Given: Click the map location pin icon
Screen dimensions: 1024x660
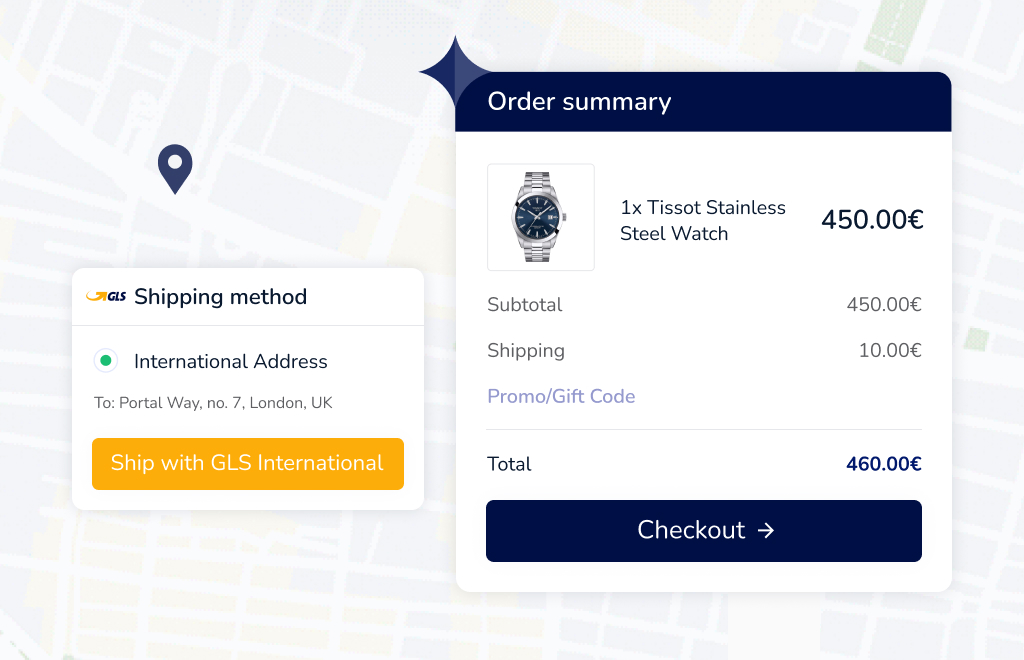Looking at the screenshot, I should 175,167.
